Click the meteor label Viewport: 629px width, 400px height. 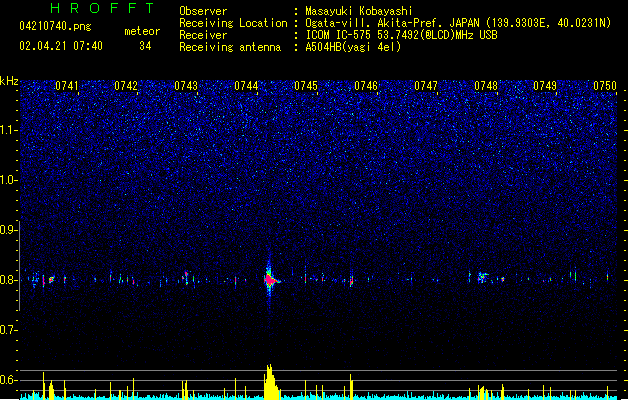142,31
